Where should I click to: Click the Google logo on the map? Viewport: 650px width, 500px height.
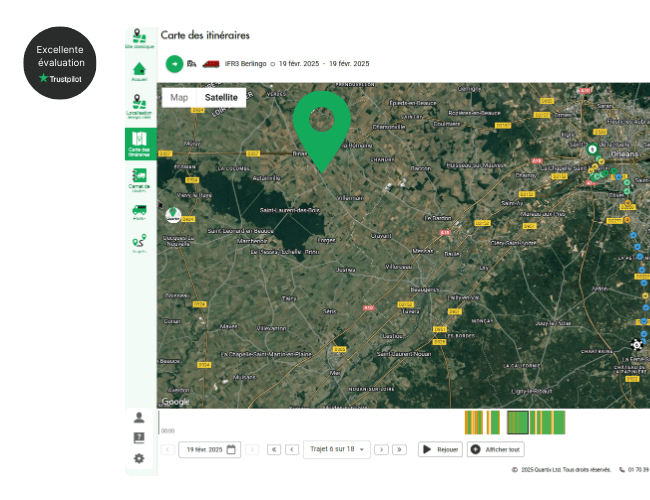pos(175,402)
